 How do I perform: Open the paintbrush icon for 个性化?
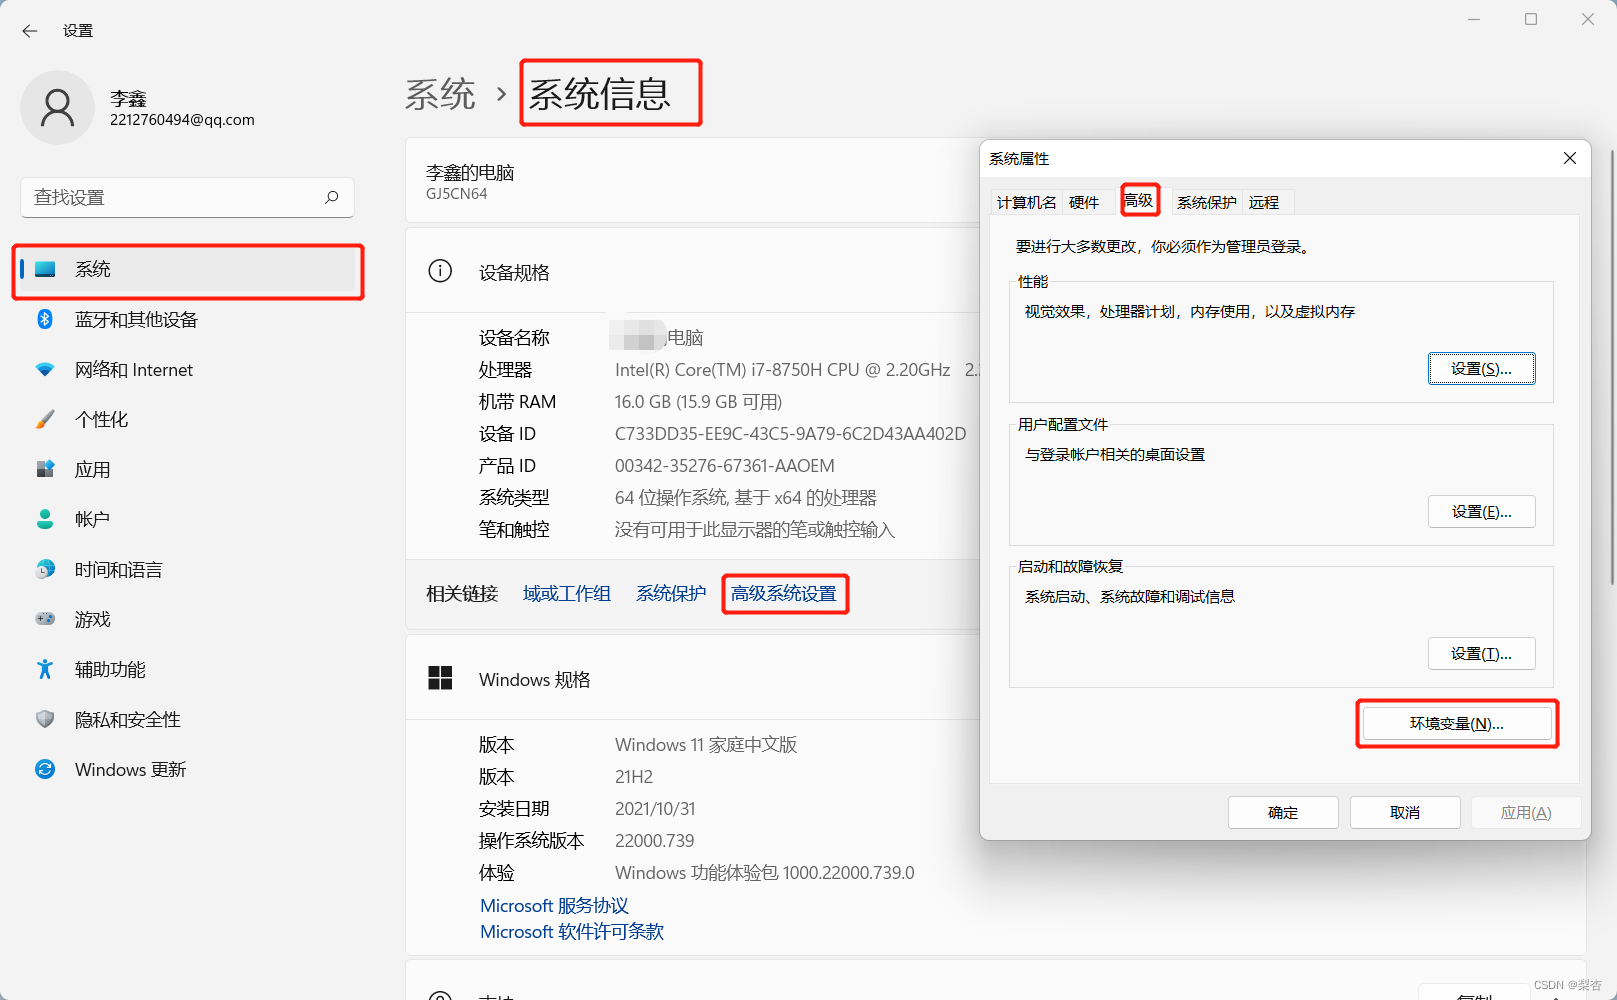pos(45,419)
